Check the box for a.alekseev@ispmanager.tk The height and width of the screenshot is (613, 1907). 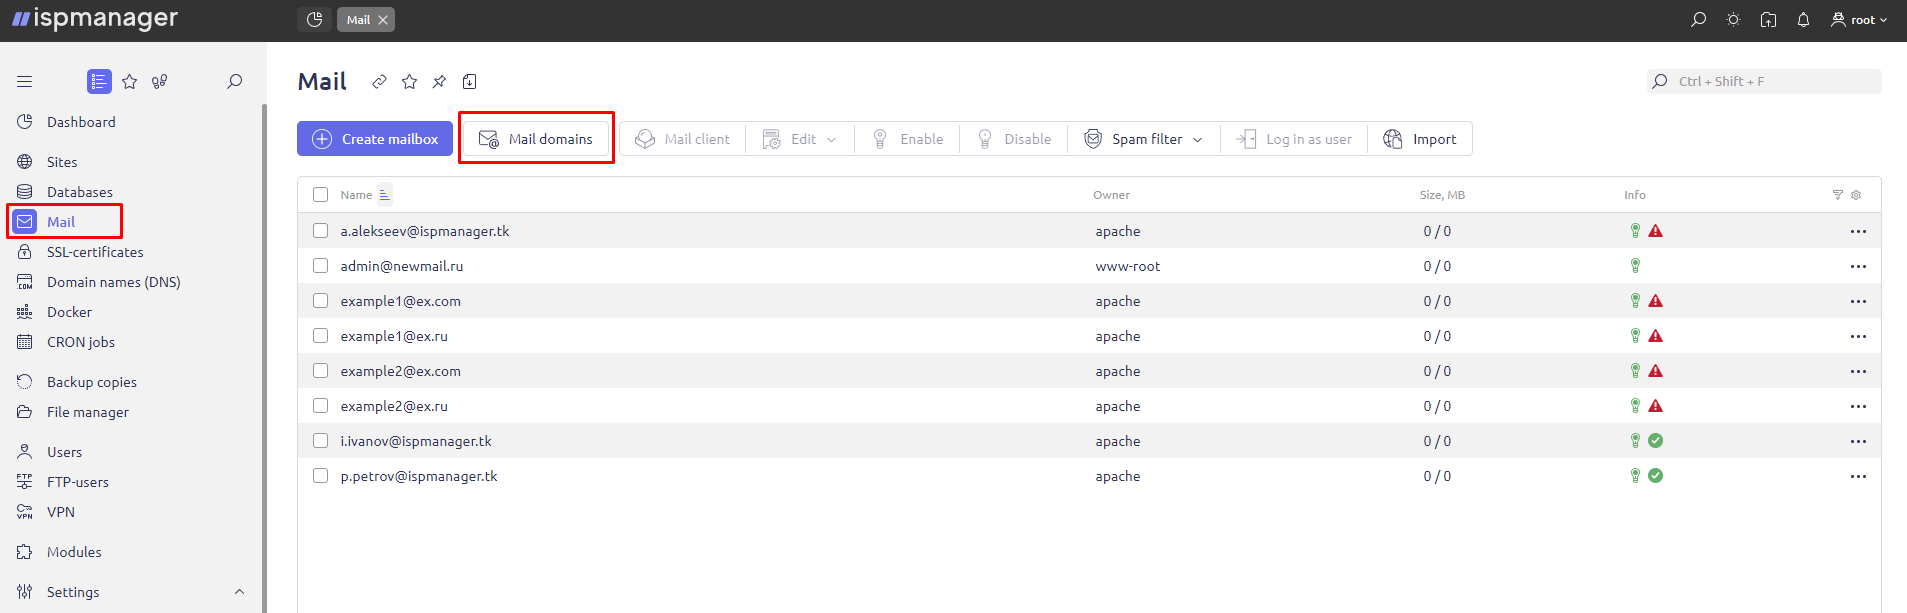point(320,230)
